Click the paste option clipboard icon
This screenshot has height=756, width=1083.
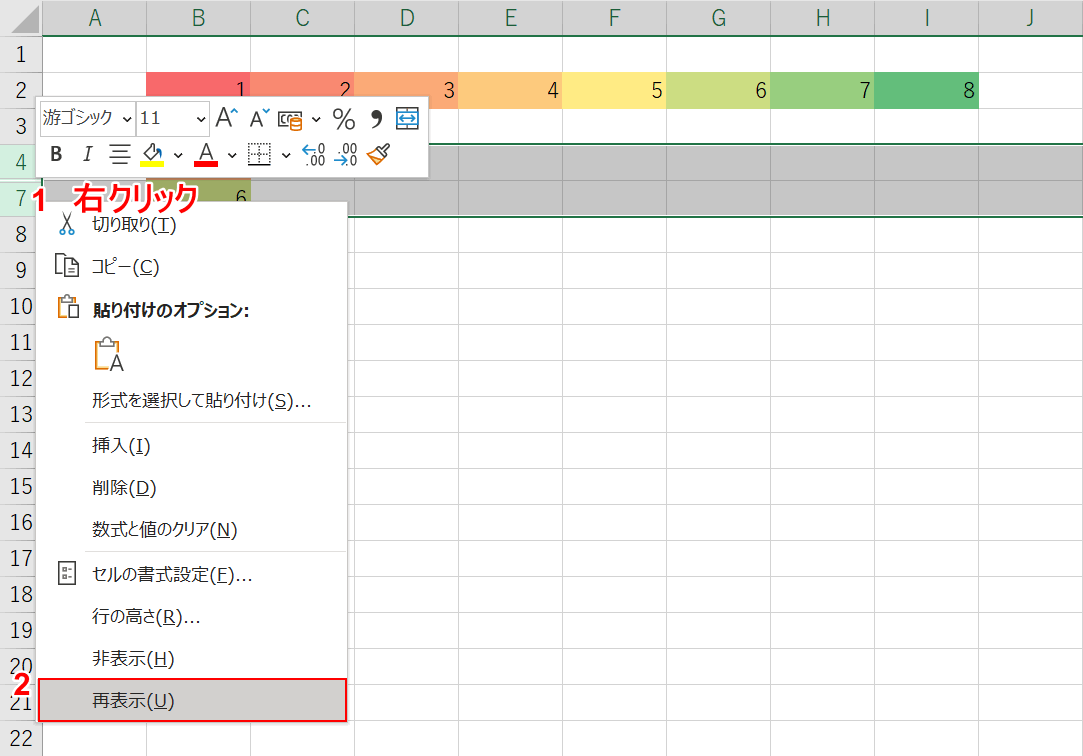108,354
